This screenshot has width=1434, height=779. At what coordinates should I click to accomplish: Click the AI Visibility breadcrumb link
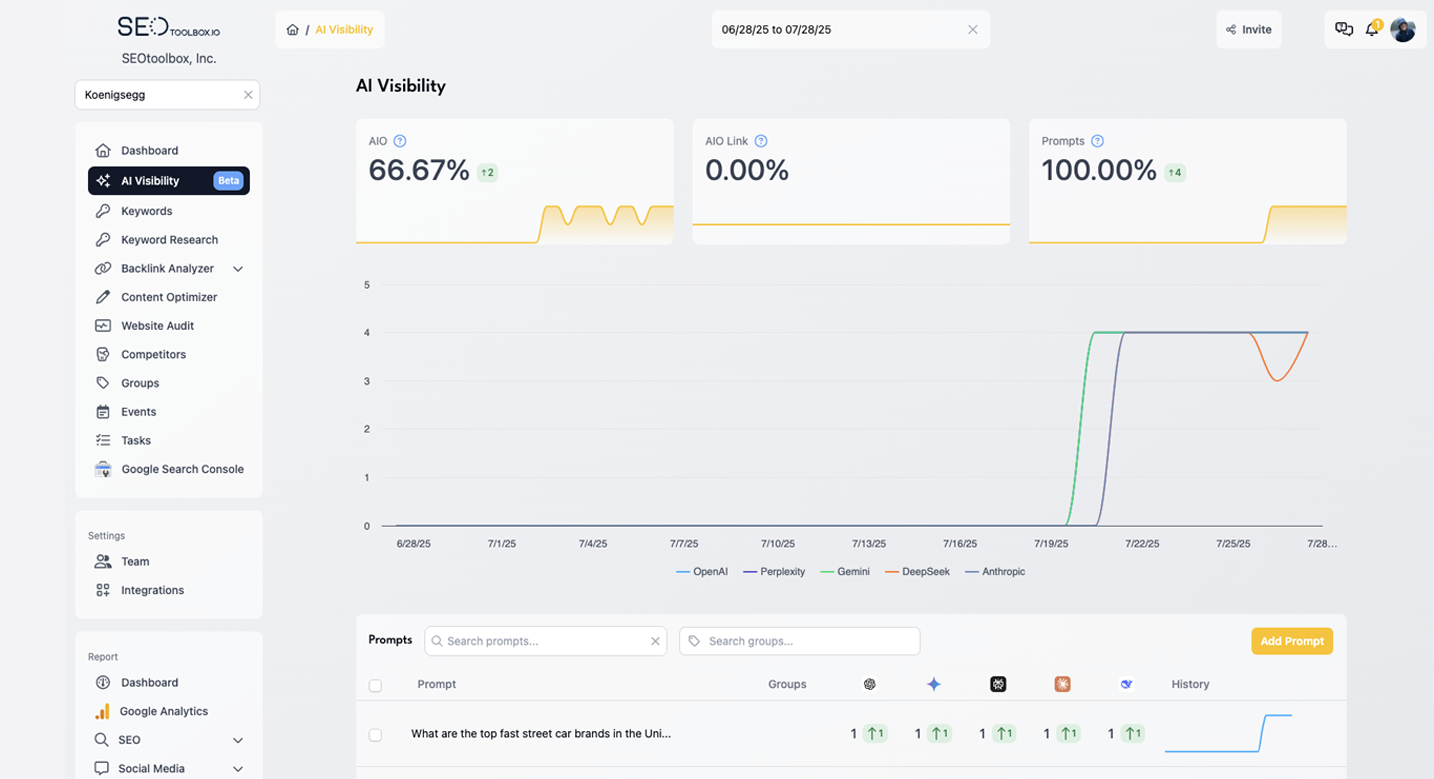344,30
